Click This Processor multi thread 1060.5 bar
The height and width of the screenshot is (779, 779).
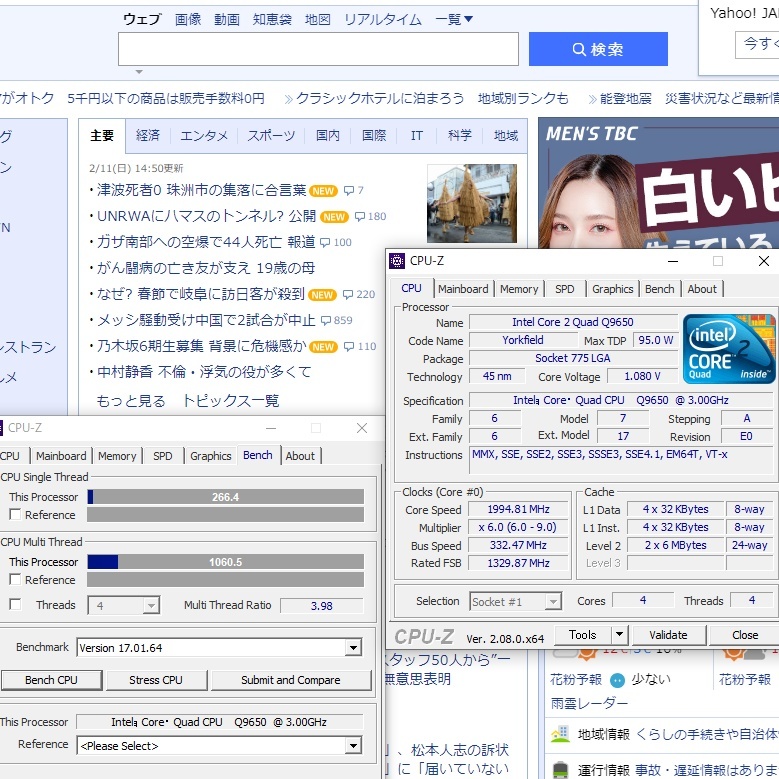point(225,562)
